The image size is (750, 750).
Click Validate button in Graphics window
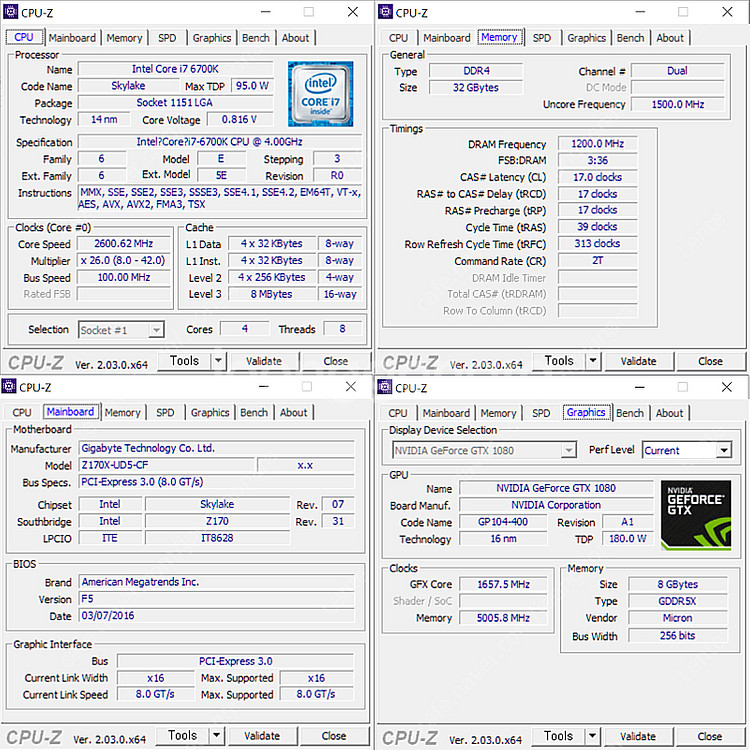[638, 736]
